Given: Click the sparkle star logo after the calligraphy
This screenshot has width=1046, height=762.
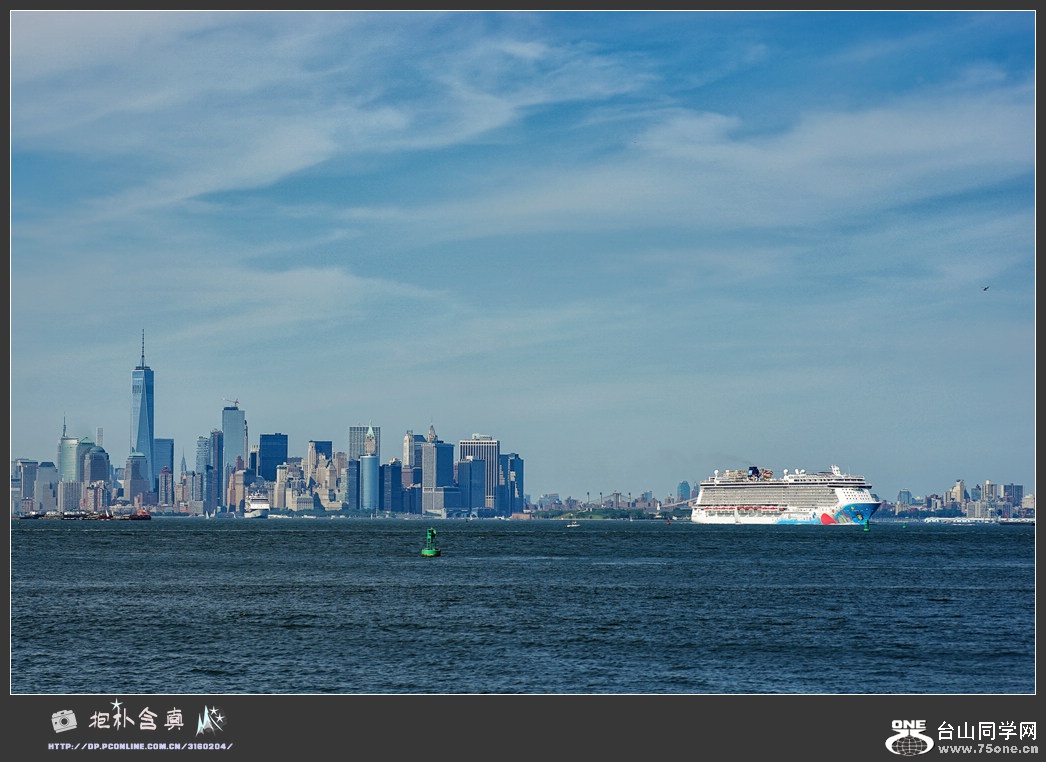Looking at the screenshot, I should click(210, 720).
